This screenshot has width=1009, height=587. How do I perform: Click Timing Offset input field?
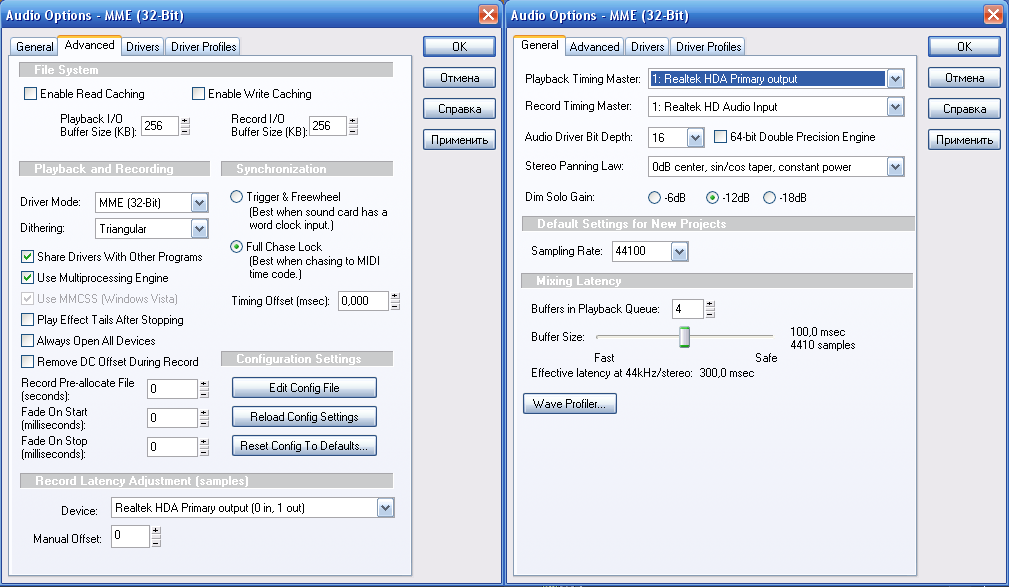[x=364, y=301]
